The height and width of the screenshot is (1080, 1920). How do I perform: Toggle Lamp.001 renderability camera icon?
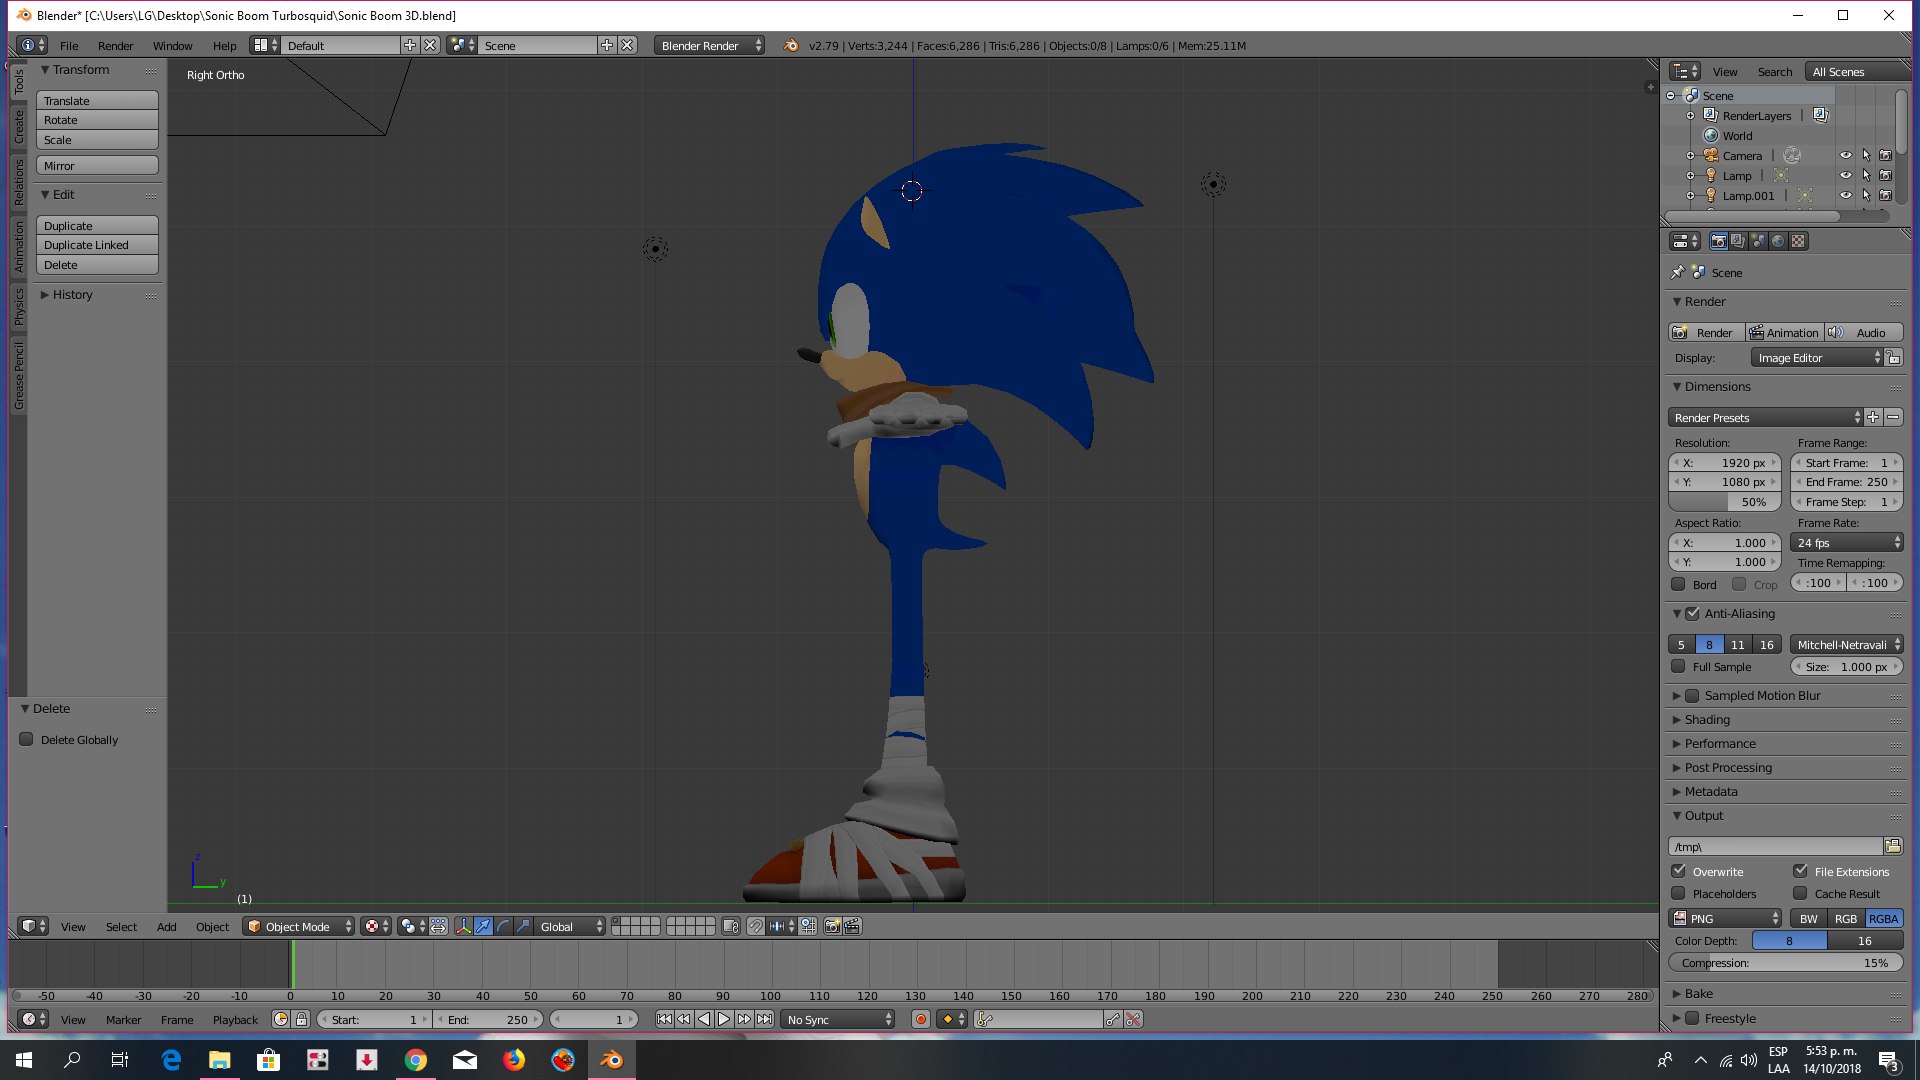pos(1885,196)
